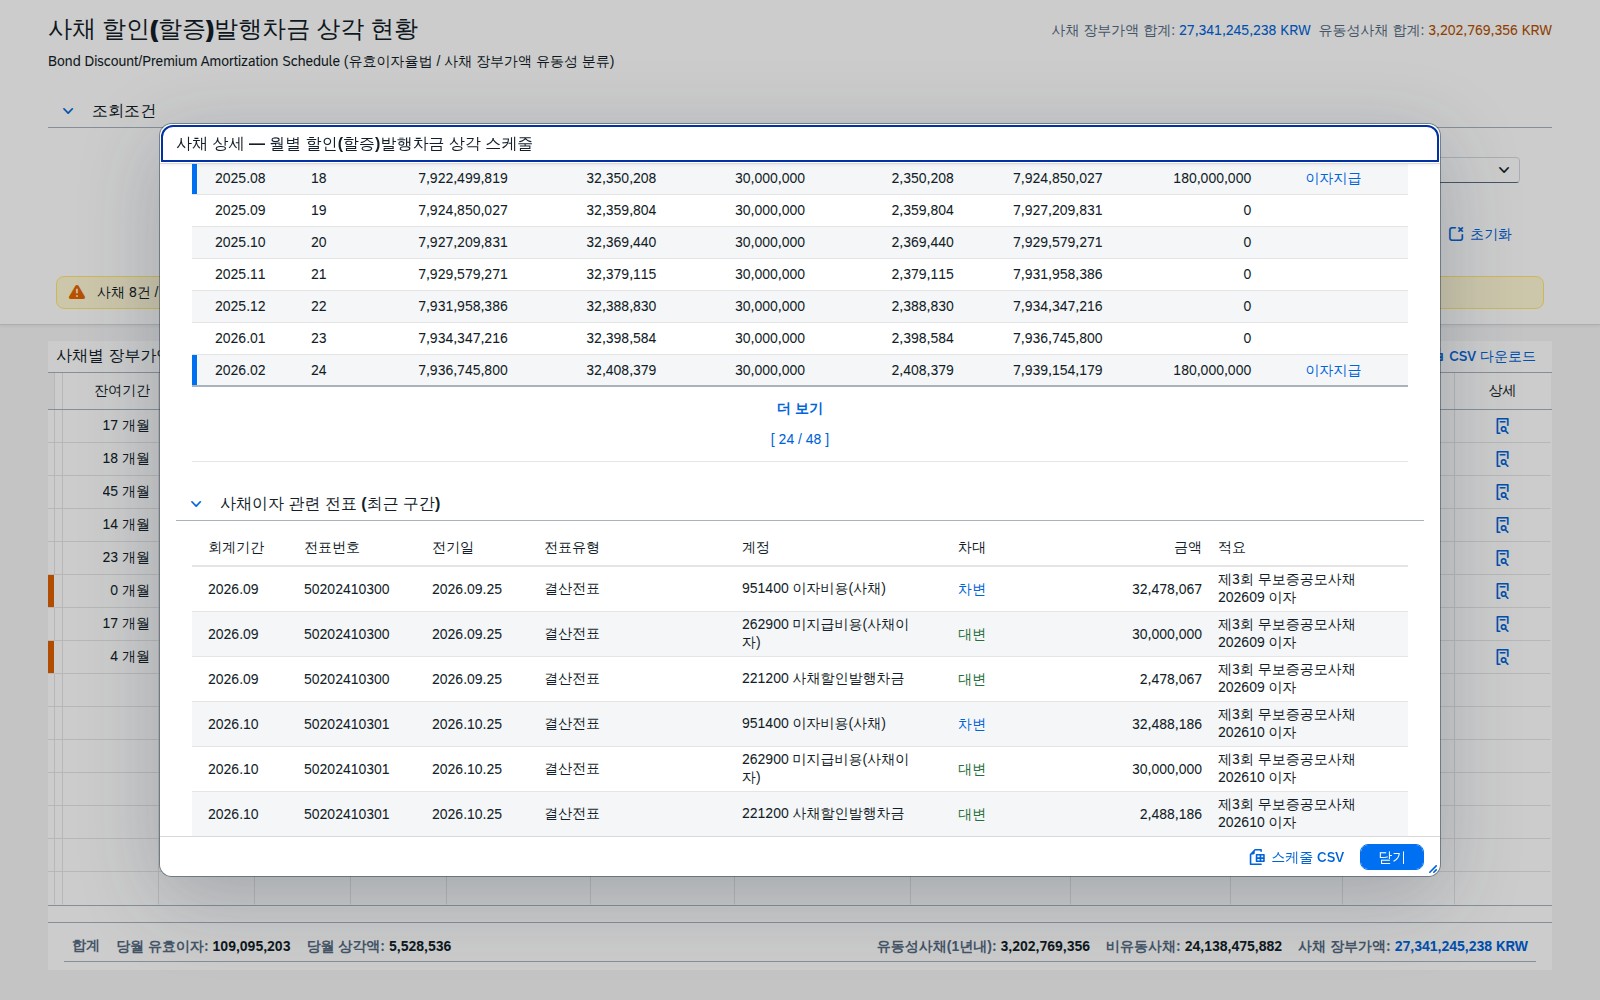The height and width of the screenshot is (1000, 1600).
Task: Click the warning triangle icon in 사채 8건 banner
Action: pos(77,292)
